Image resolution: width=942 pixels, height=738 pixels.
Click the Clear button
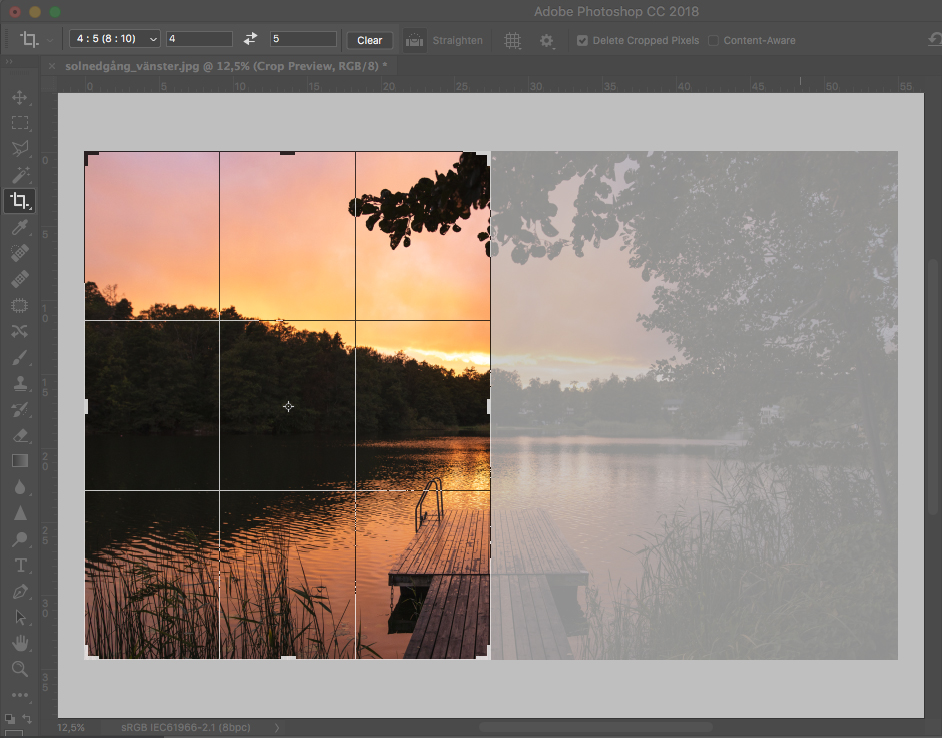[369, 40]
